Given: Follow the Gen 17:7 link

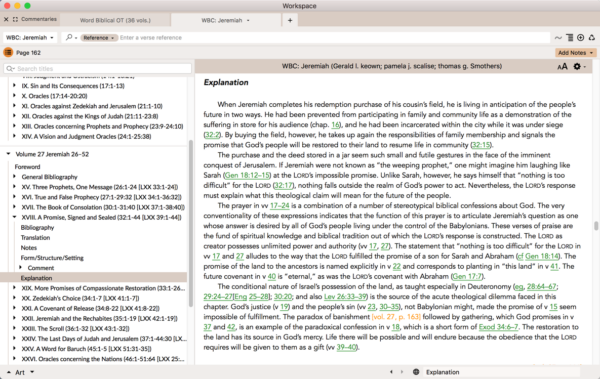Looking at the screenshot, I should pyautogui.click(x=467, y=276).
